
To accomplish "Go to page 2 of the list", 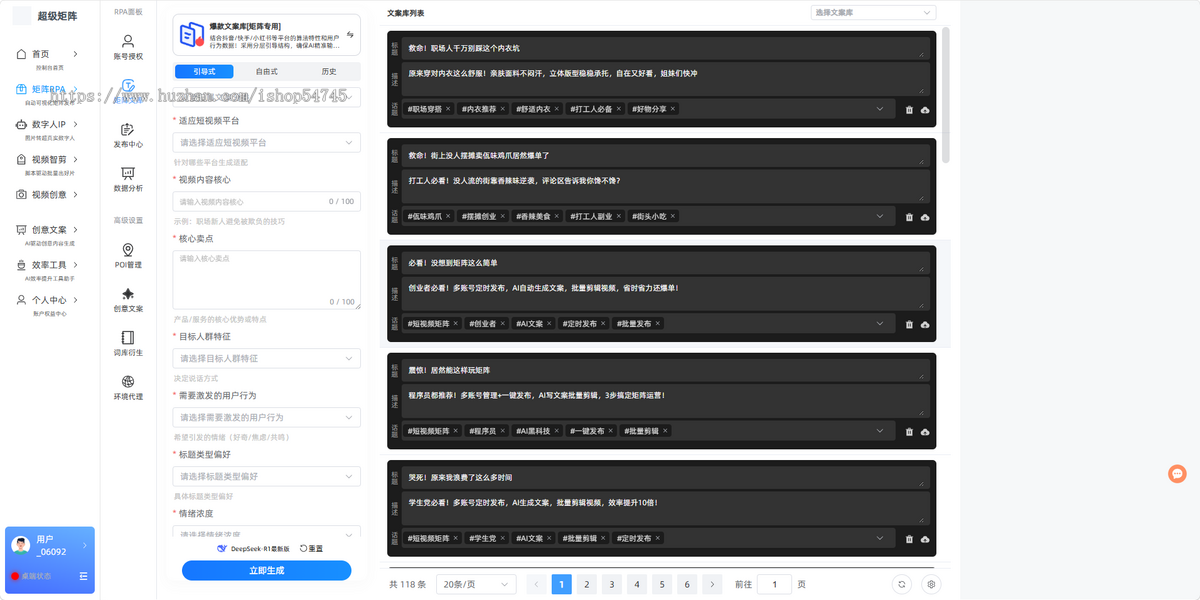I will pos(587,584).
